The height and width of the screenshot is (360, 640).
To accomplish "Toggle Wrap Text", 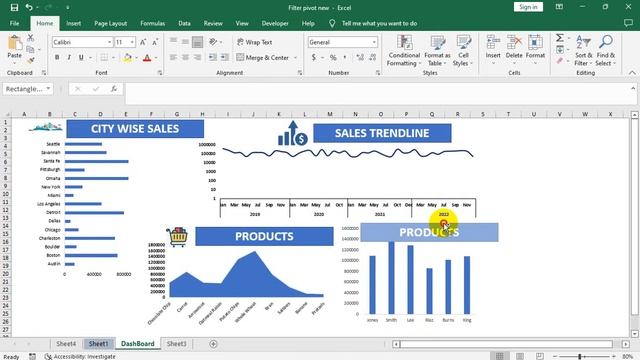I will (x=254, y=42).
